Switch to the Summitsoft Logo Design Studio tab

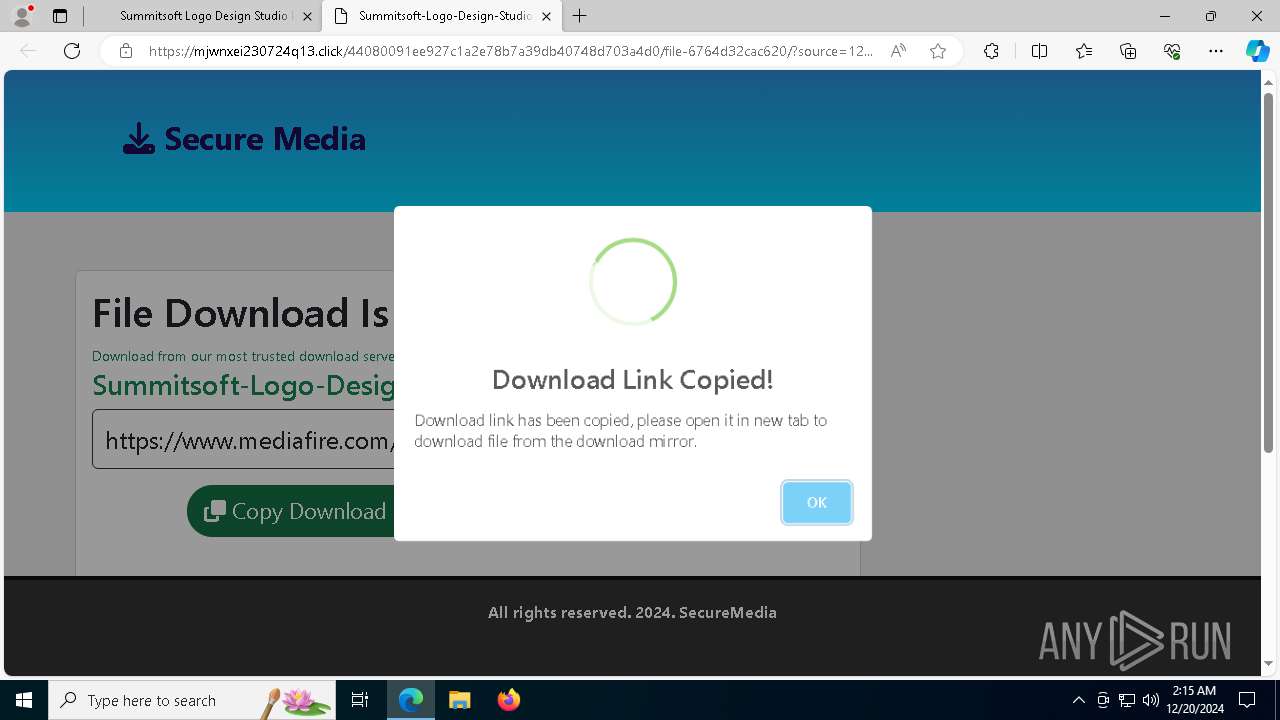(203, 16)
